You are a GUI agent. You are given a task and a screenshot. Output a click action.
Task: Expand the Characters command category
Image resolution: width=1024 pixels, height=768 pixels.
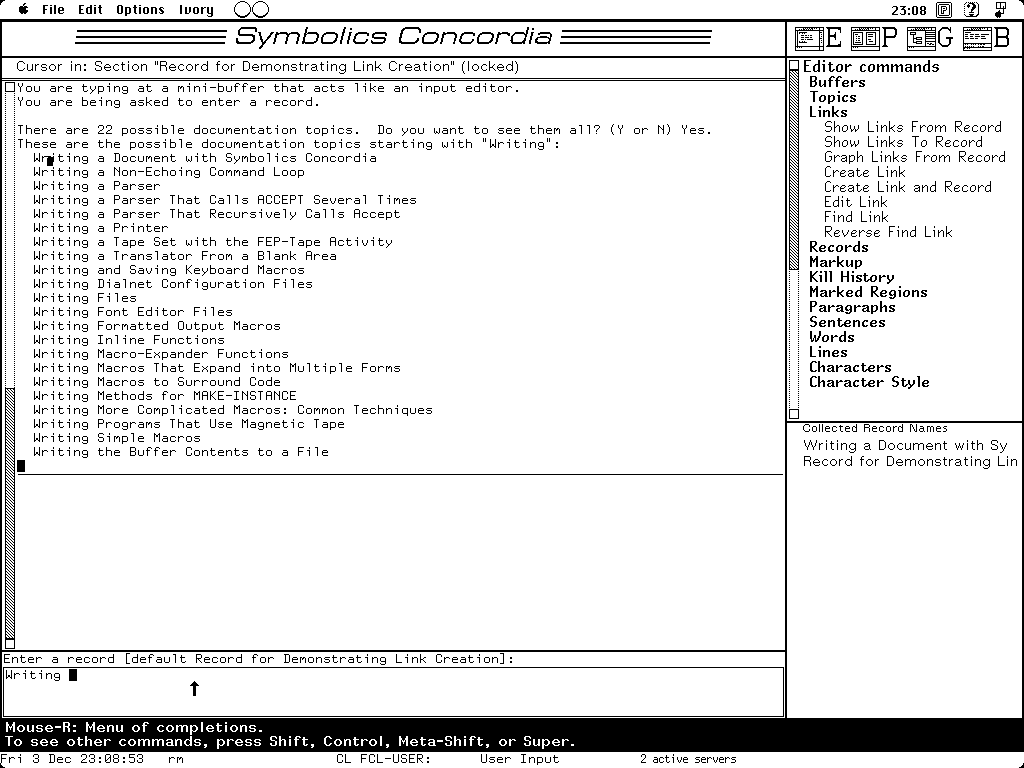click(x=850, y=367)
